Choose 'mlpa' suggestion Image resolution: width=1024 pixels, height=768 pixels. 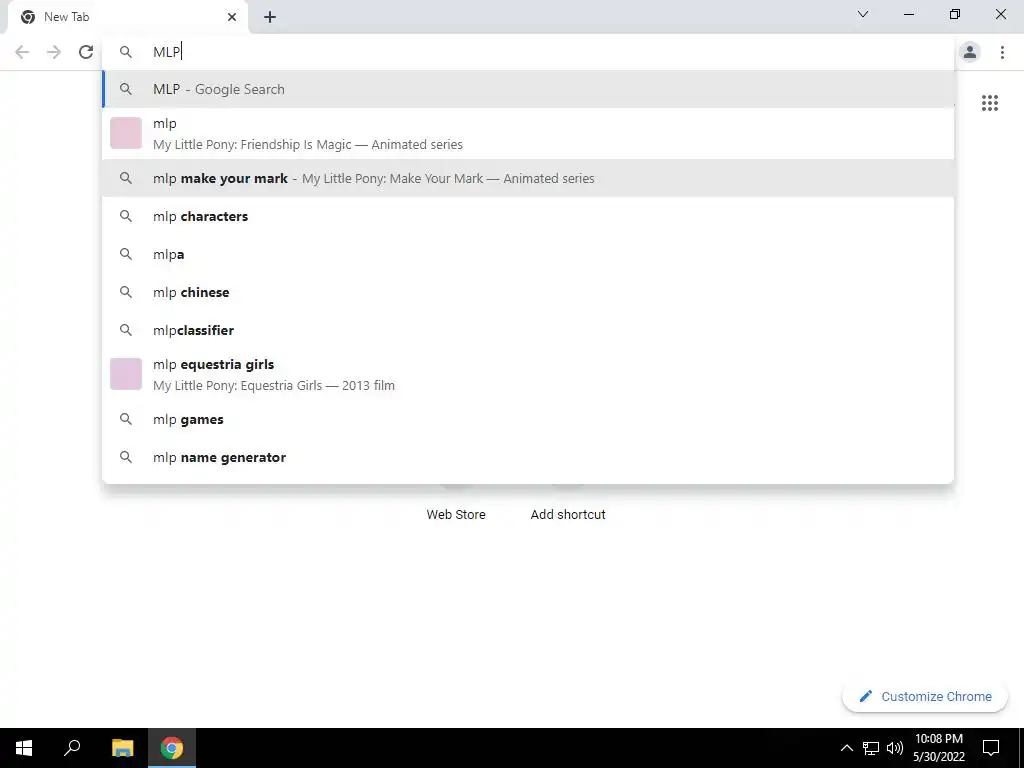(528, 254)
